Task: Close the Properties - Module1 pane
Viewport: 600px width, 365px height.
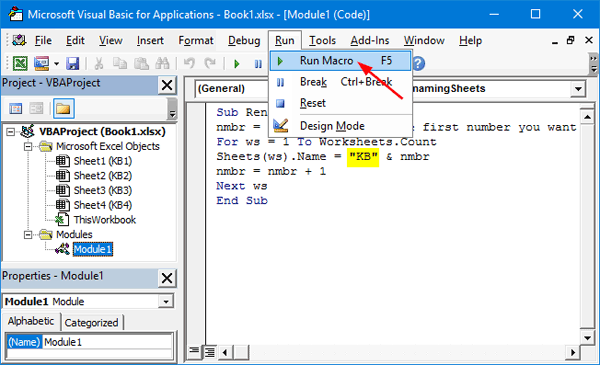Action: pyautogui.click(x=167, y=278)
